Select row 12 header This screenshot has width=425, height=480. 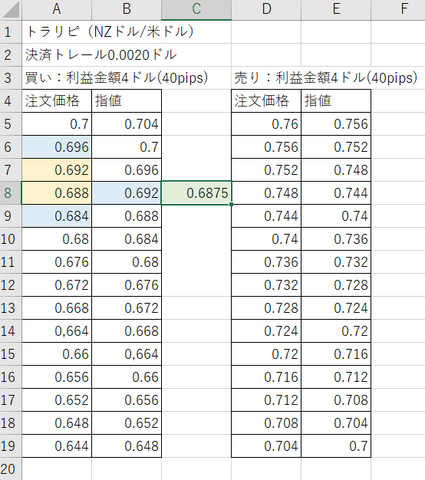(11, 285)
